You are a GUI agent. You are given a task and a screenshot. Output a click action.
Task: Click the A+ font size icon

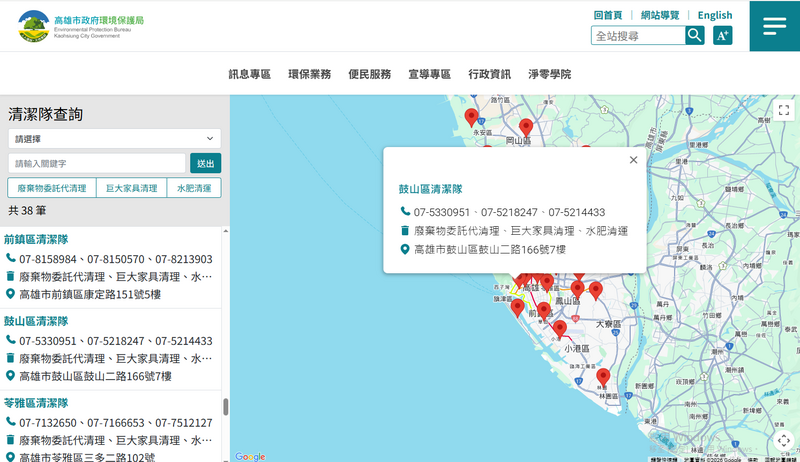click(722, 36)
